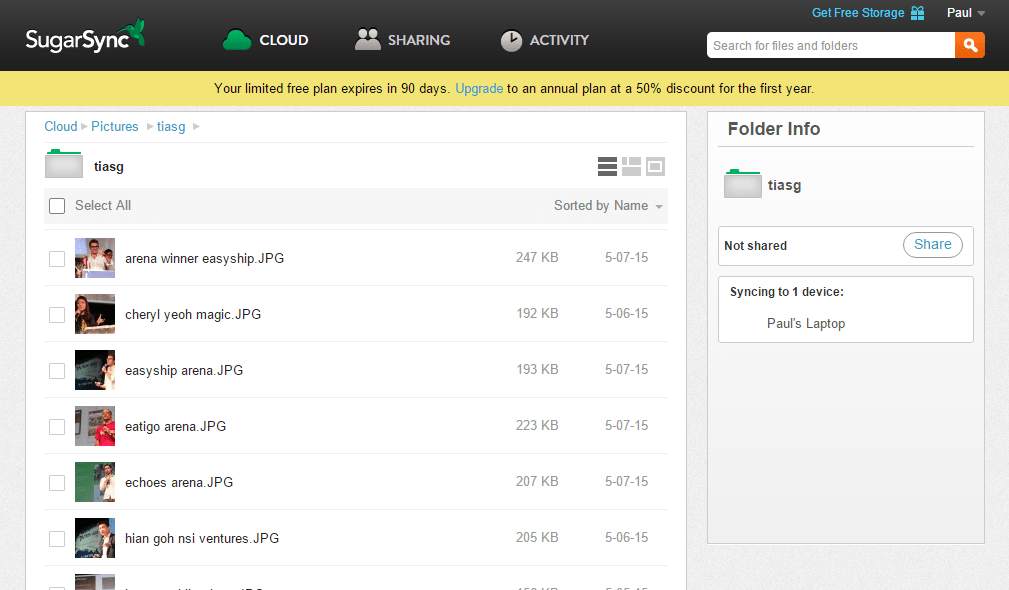
Task: Go to Pictures in breadcrumb
Action: coord(115,127)
